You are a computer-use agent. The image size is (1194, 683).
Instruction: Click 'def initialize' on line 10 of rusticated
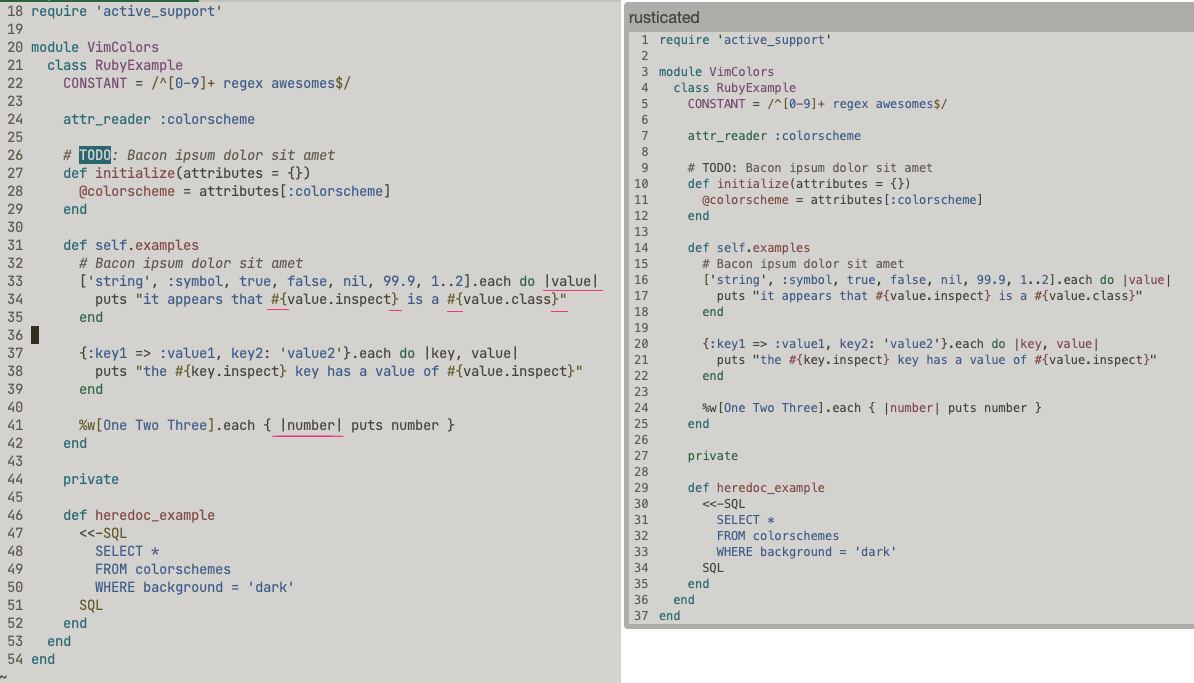tap(738, 184)
